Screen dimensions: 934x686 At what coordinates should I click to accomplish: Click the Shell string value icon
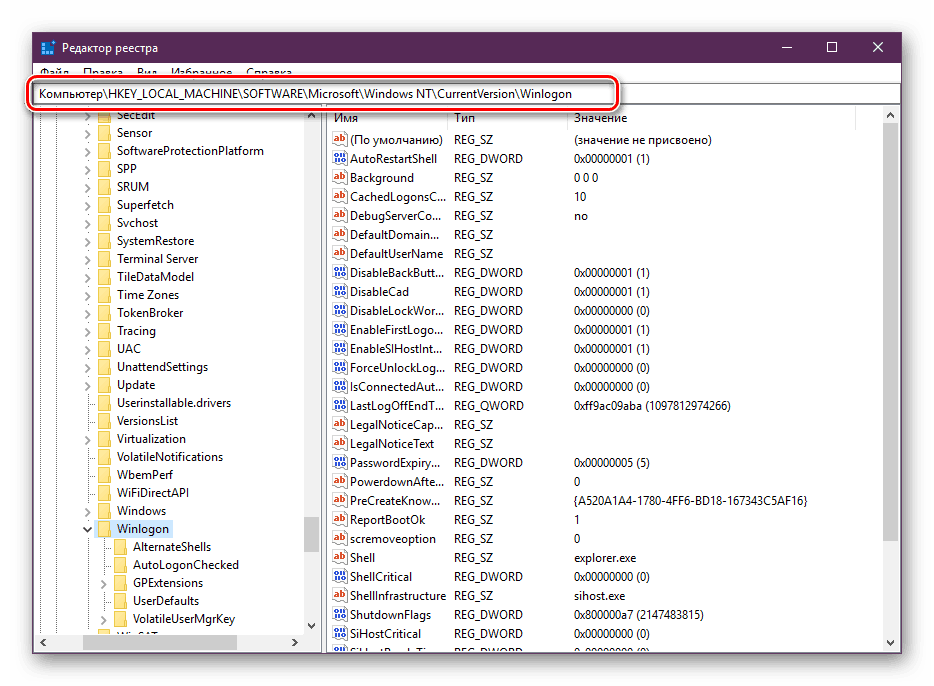340,557
